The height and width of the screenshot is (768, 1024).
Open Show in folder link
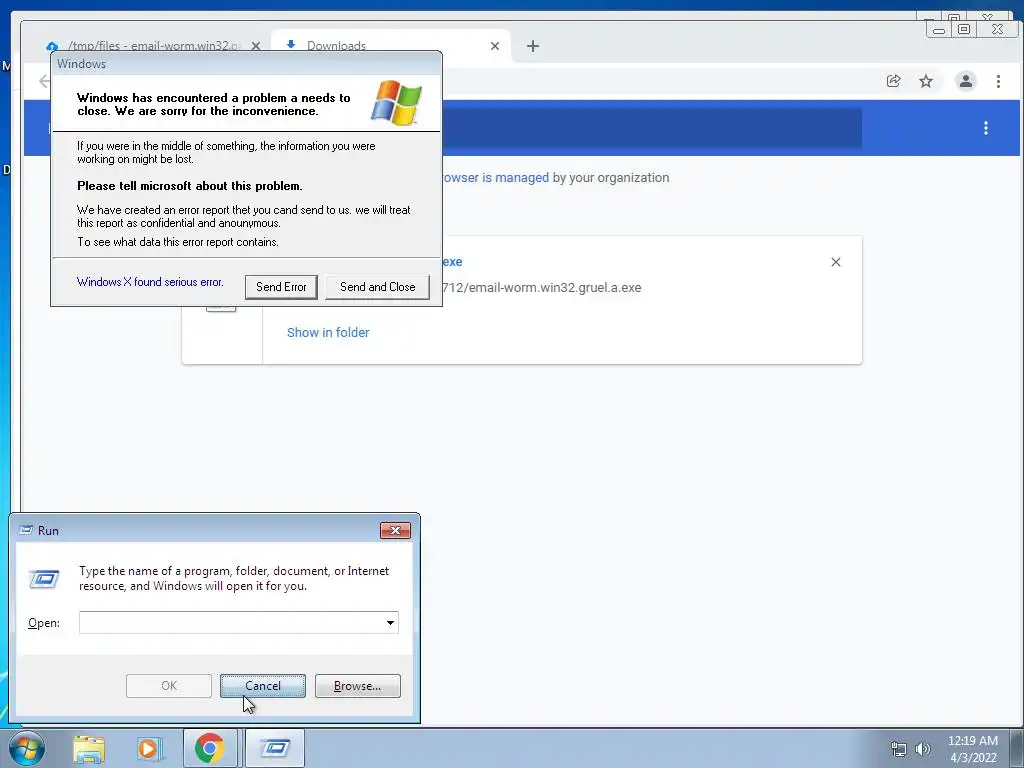328,332
